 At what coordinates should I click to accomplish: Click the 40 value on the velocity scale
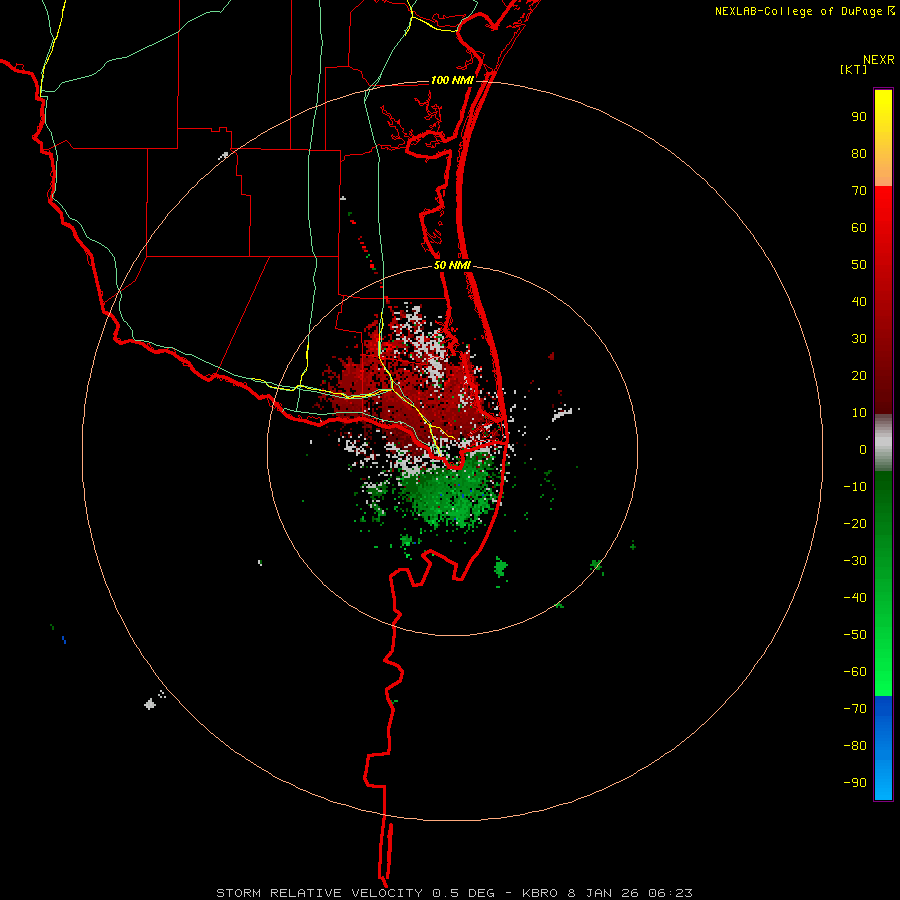(x=859, y=302)
